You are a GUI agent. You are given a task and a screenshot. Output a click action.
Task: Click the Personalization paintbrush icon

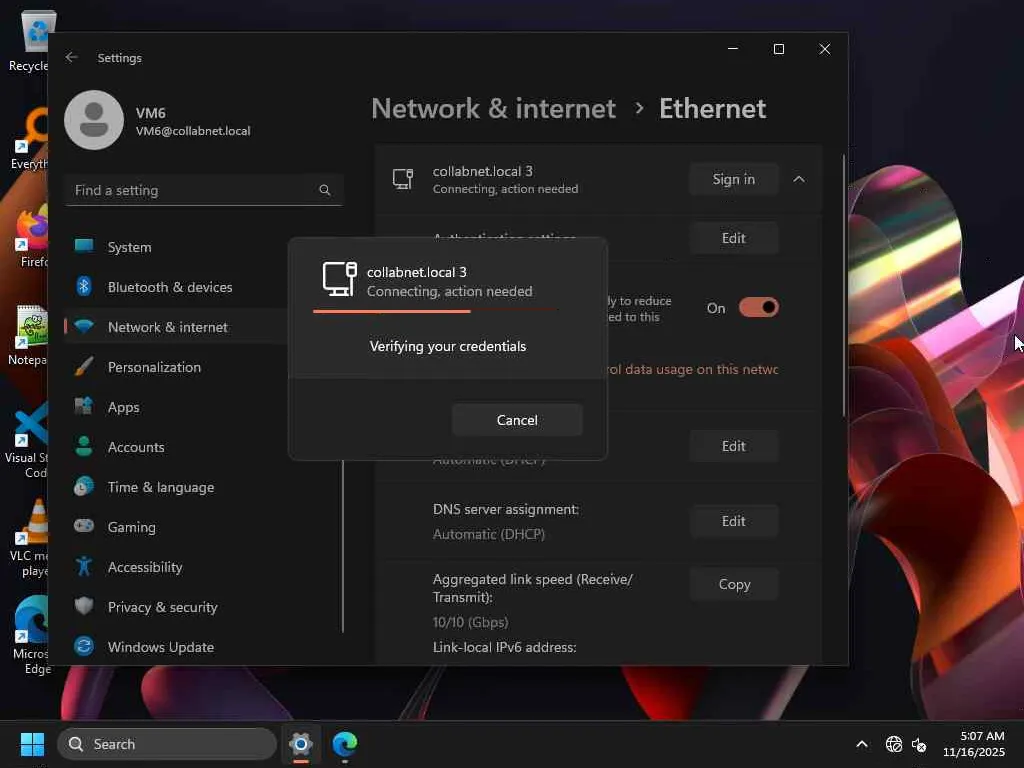pyautogui.click(x=84, y=366)
